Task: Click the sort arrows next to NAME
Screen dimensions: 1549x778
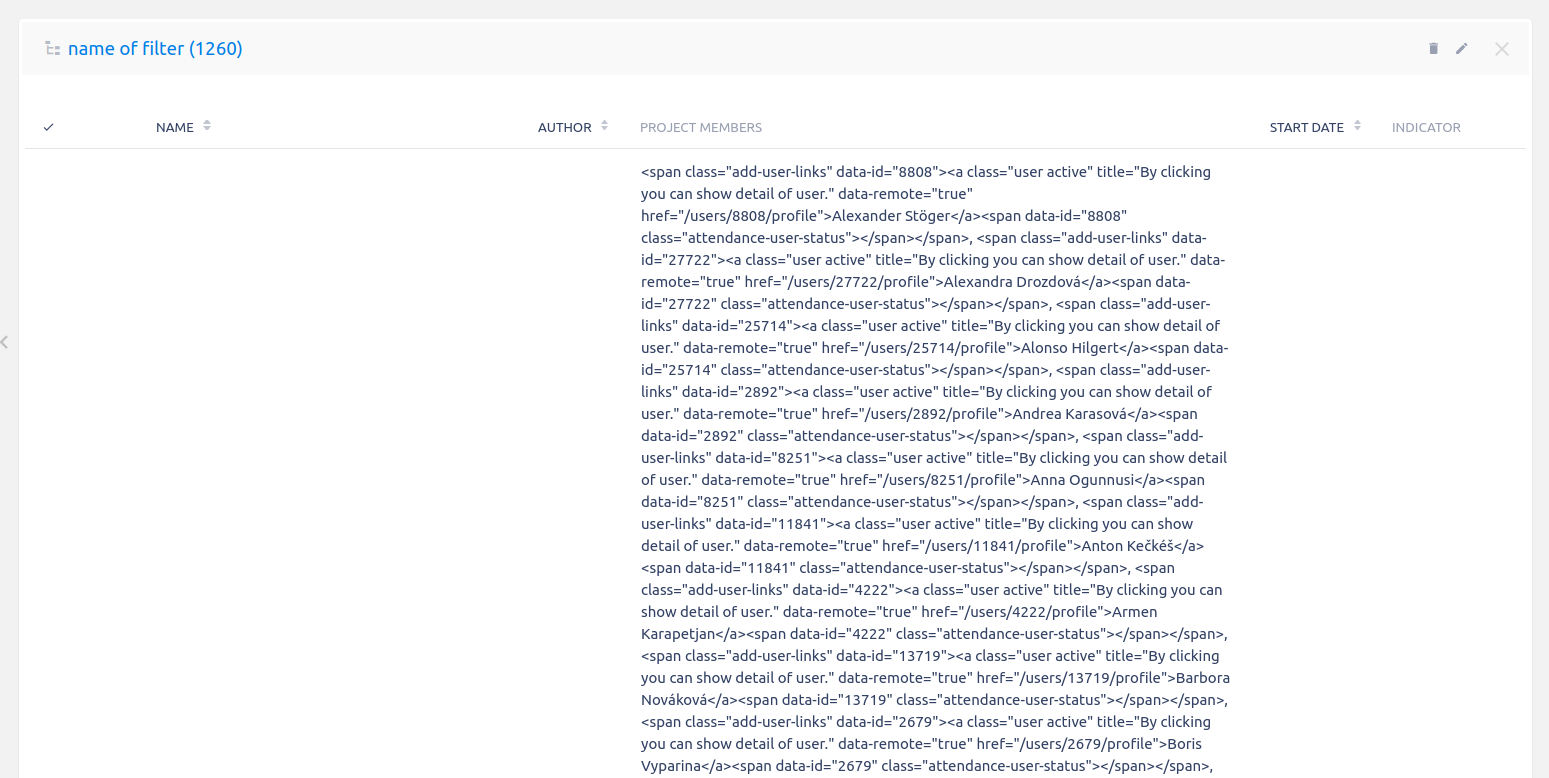Action: click(x=207, y=126)
